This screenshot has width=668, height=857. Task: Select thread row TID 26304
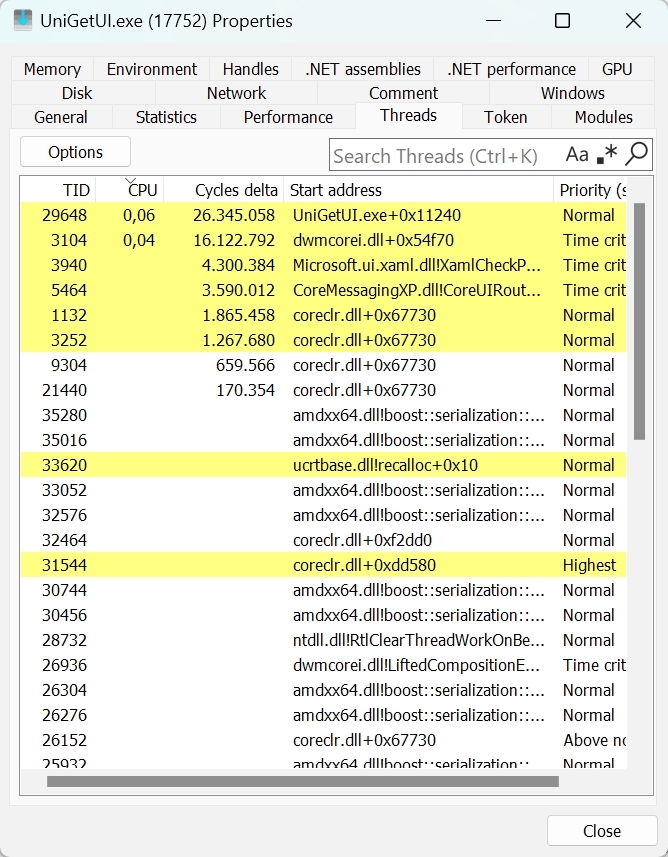[x=324, y=690]
